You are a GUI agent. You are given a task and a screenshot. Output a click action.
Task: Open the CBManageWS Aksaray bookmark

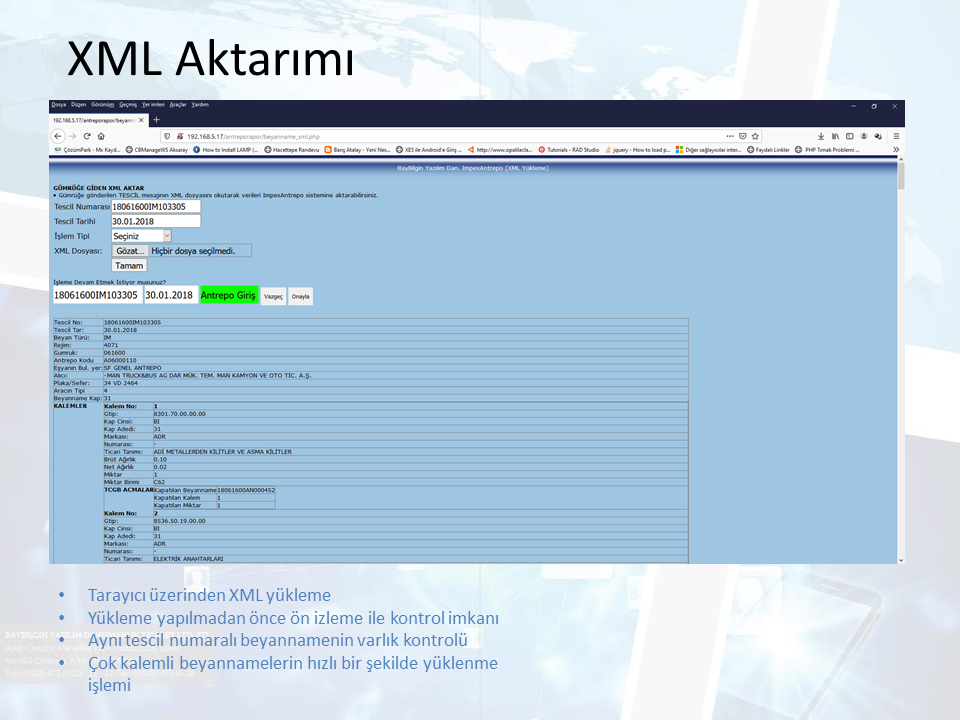(157, 149)
